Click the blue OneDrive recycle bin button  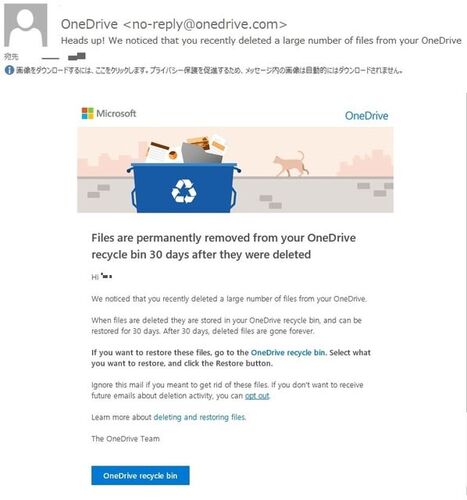click(140, 475)
